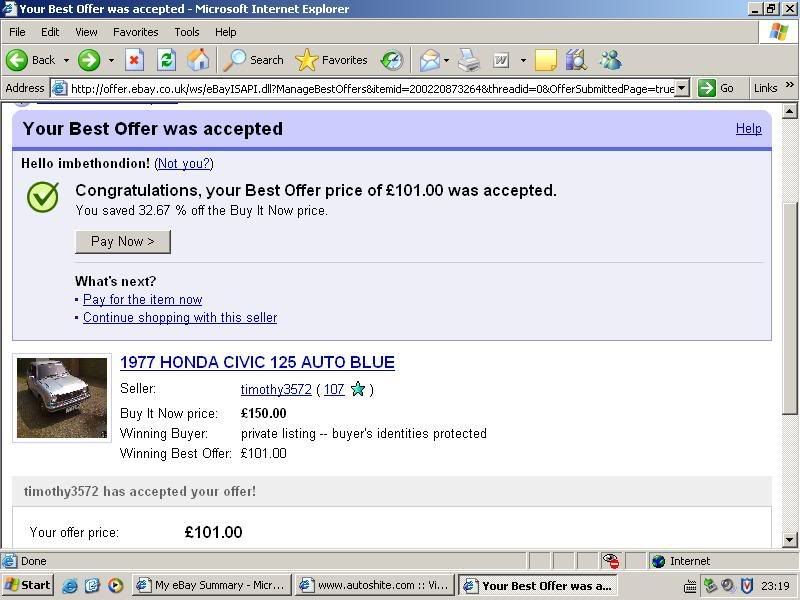Open the History toolbar icon
This screenshot has height=600, width=800.
point(392,60)
